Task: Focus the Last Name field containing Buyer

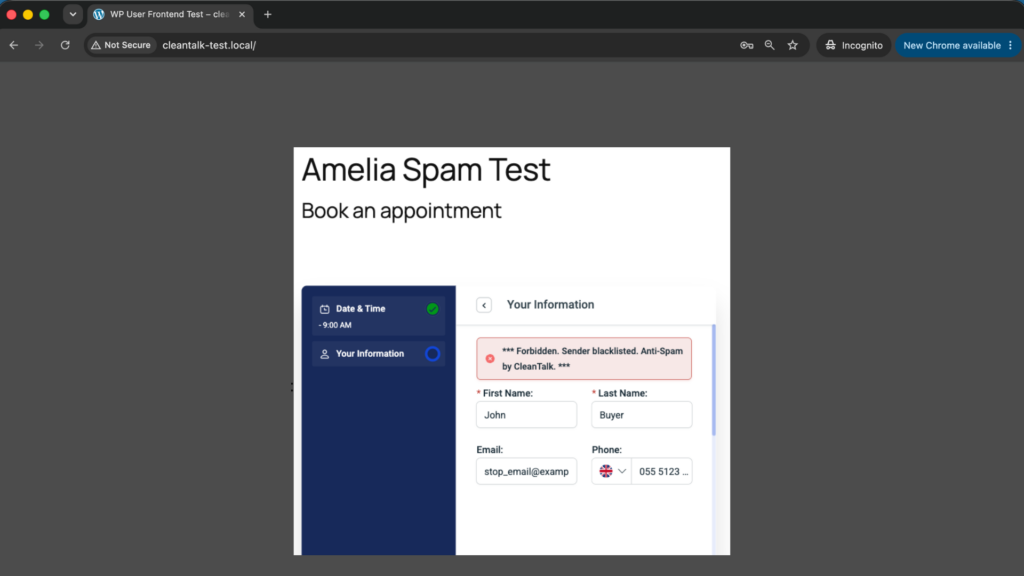Action: pyautogui.click(x=641, y=415)
